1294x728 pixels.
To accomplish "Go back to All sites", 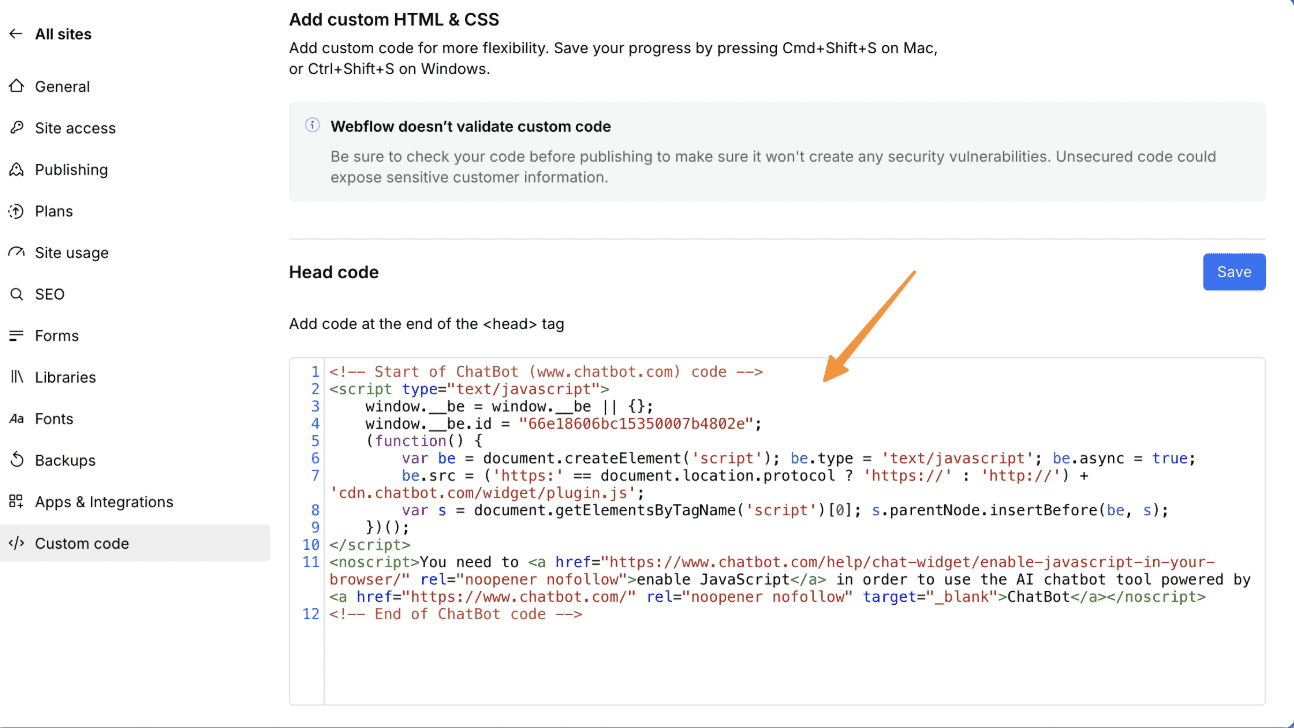I will (63, 34).
